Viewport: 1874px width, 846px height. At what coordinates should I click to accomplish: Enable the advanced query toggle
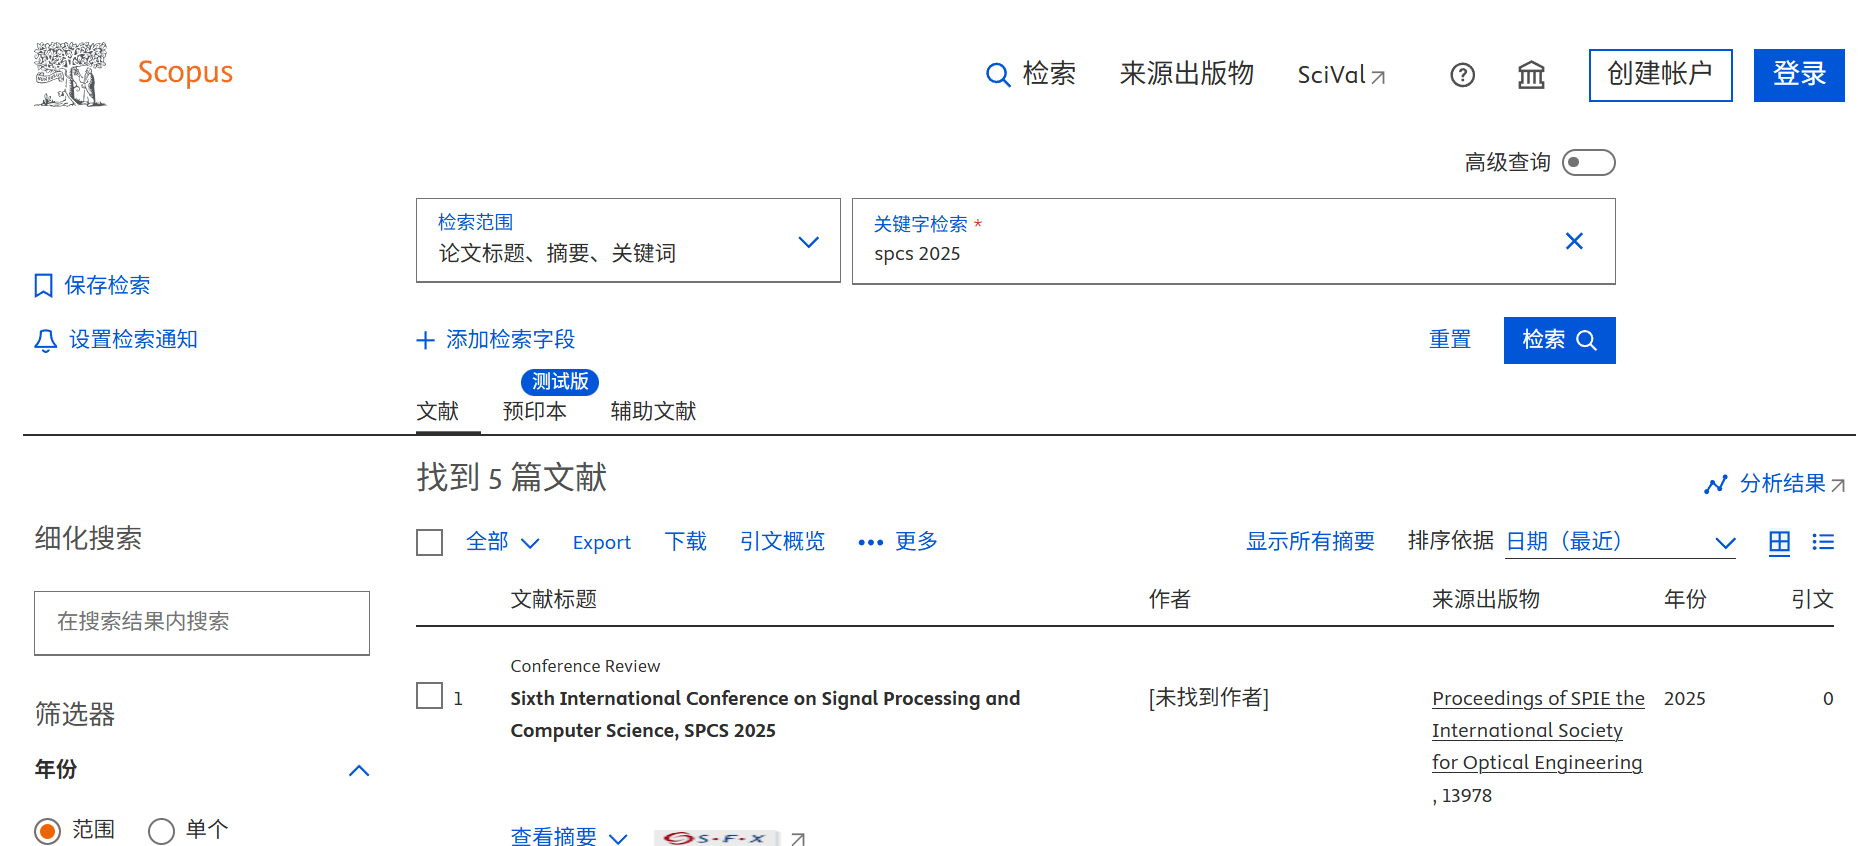click(1588, 162)
